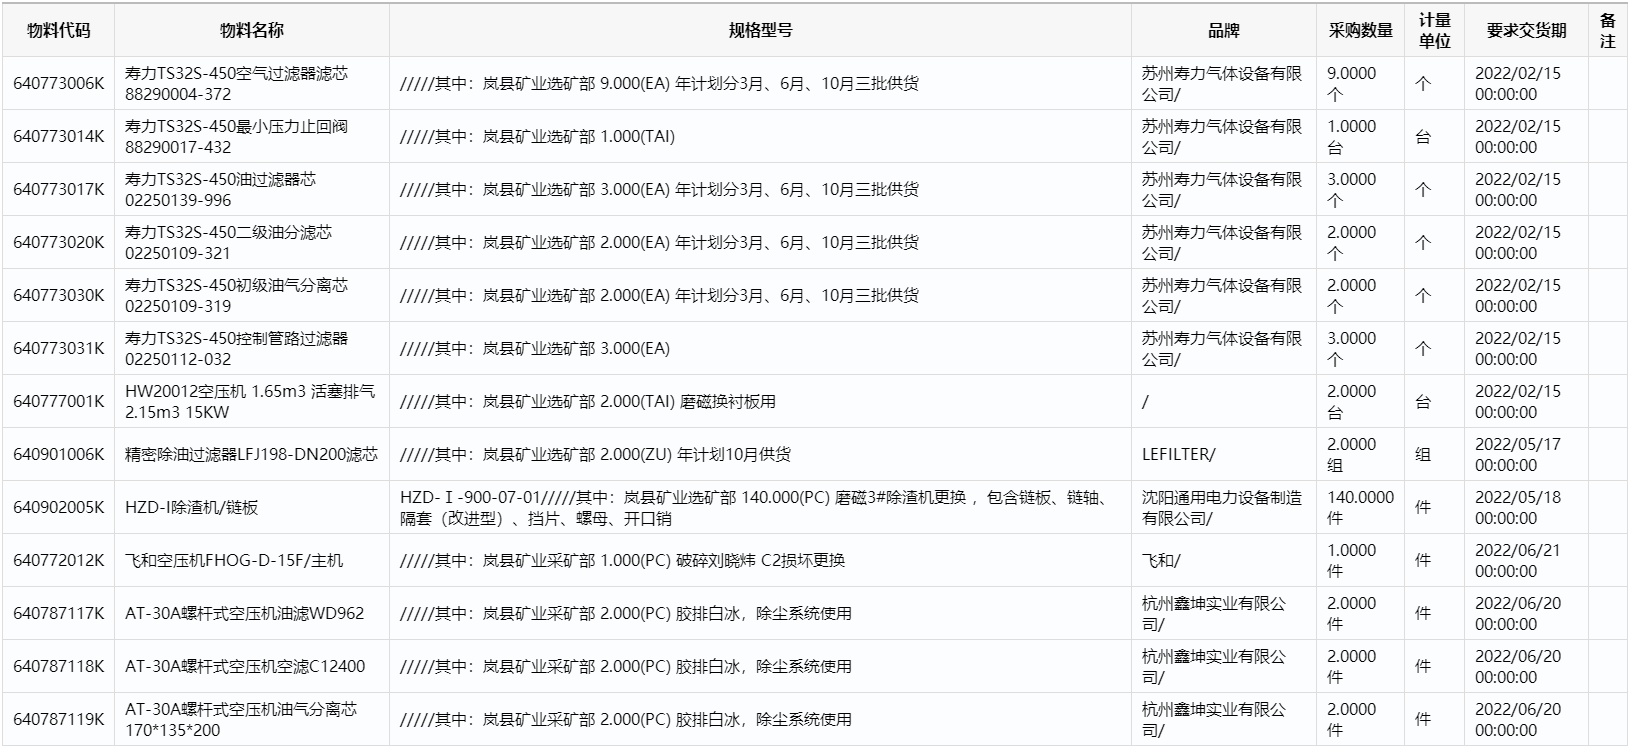Select material code 640787117K
This screenshot has height=748, width=1630.
pos(58,614)
